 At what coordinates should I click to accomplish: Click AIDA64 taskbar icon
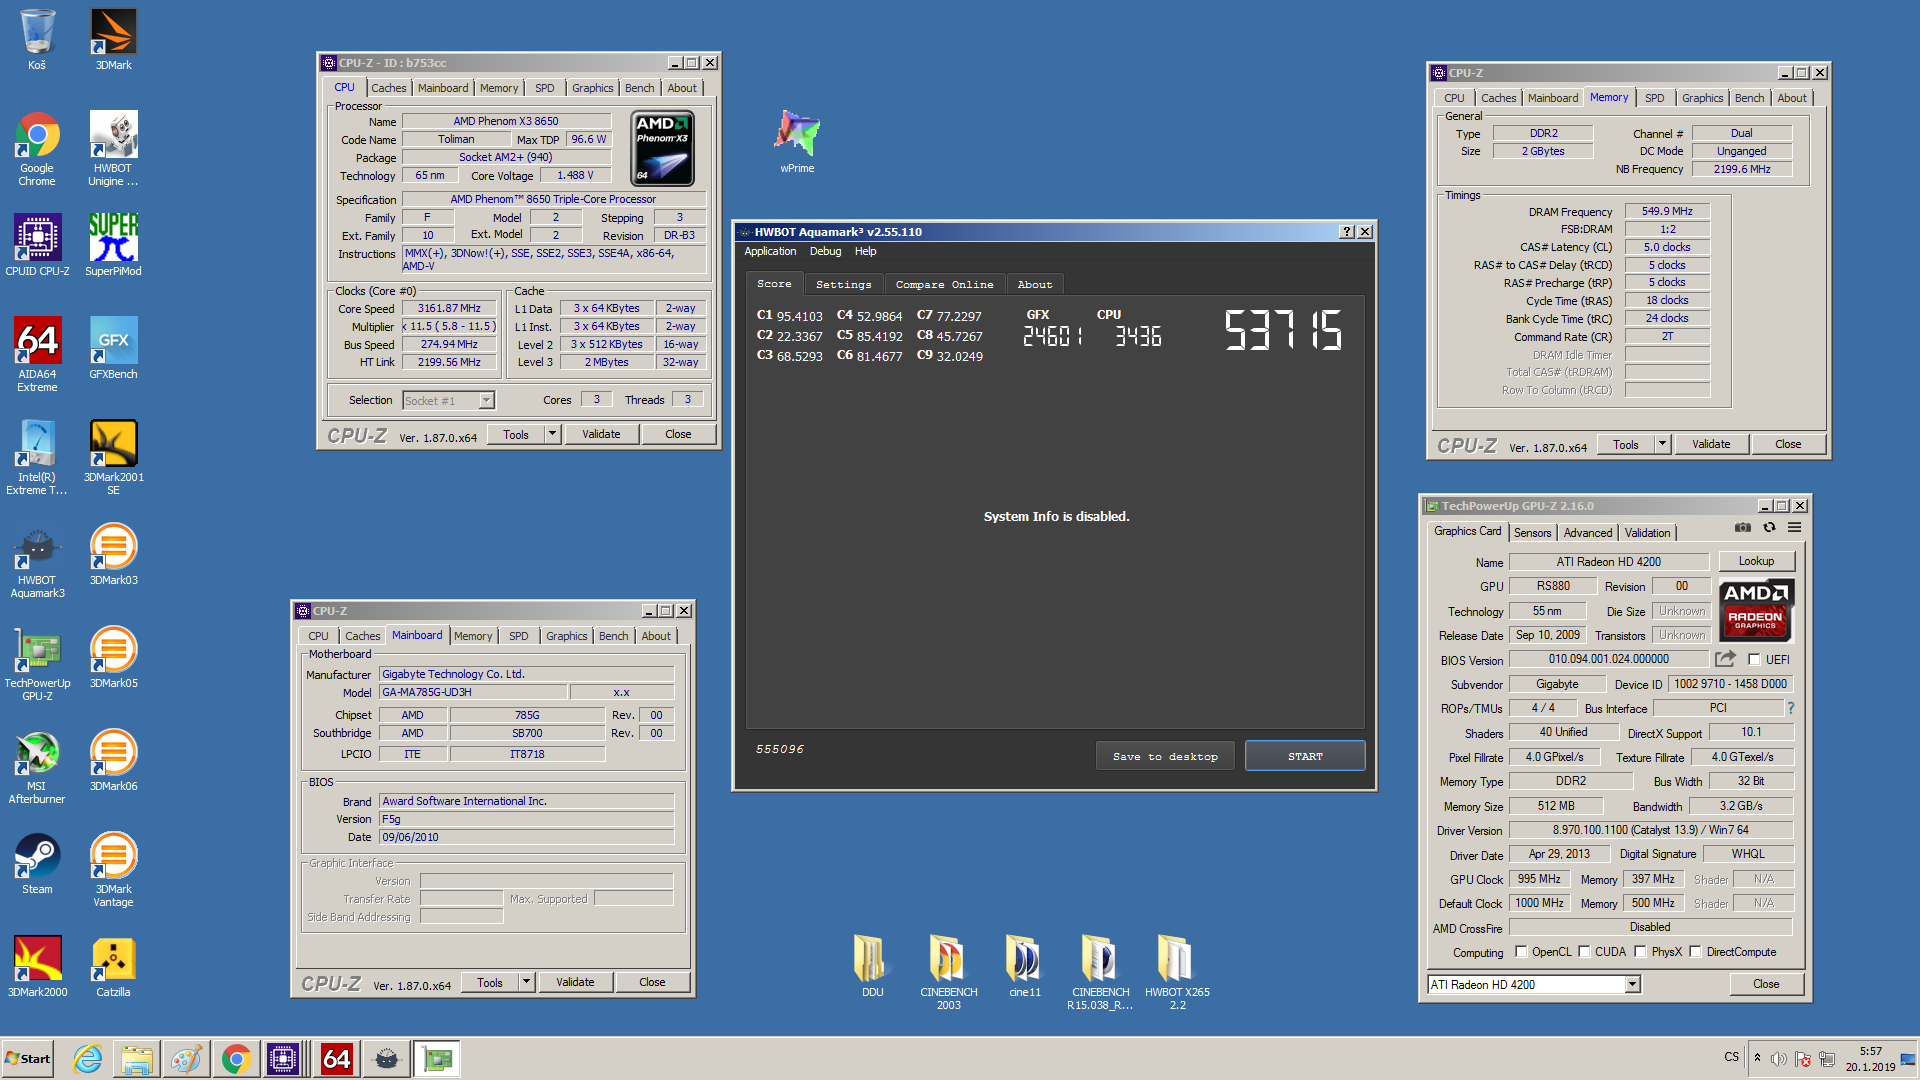point(336,1059)
